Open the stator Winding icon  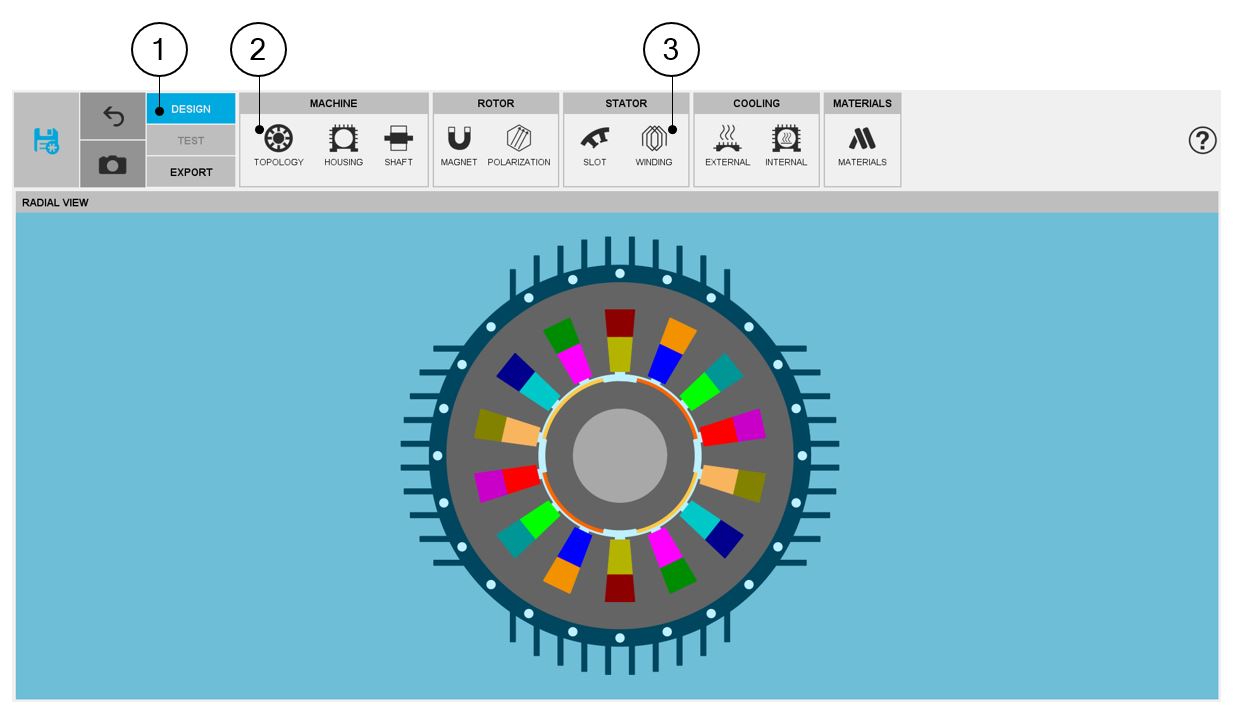coord(654,141)
